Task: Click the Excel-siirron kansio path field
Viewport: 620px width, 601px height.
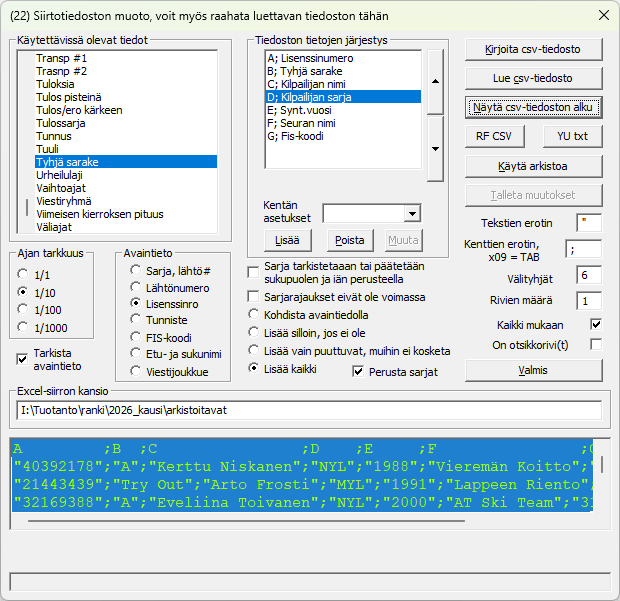Action: tap(309, 409)
